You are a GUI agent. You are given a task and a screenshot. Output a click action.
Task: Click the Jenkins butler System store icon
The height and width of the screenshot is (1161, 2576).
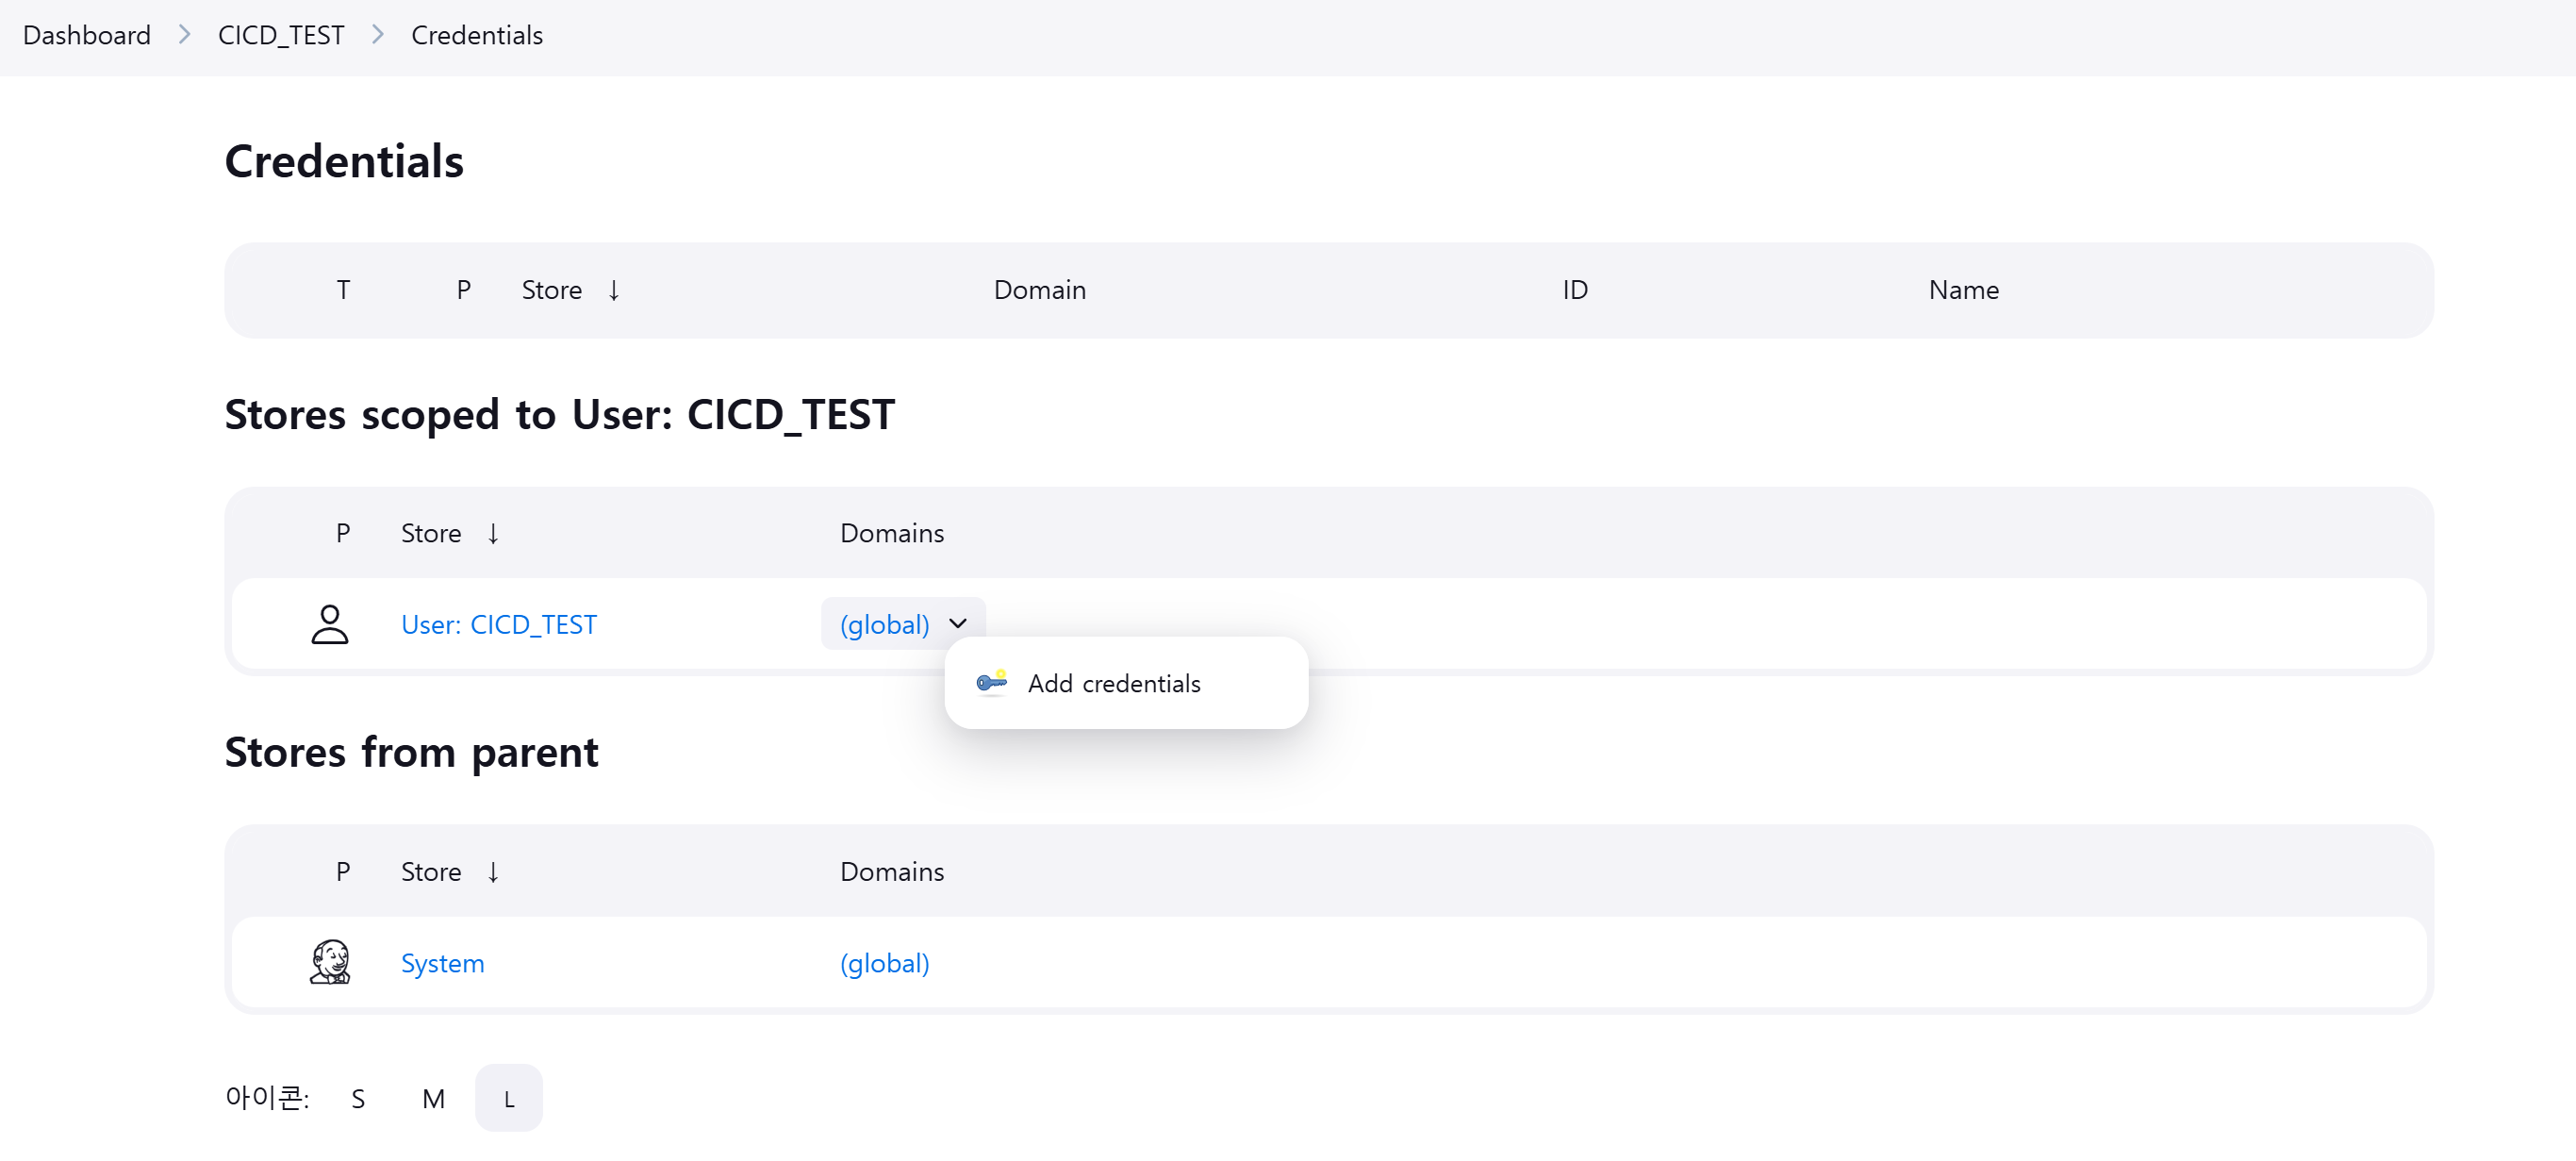click(329, 962)
